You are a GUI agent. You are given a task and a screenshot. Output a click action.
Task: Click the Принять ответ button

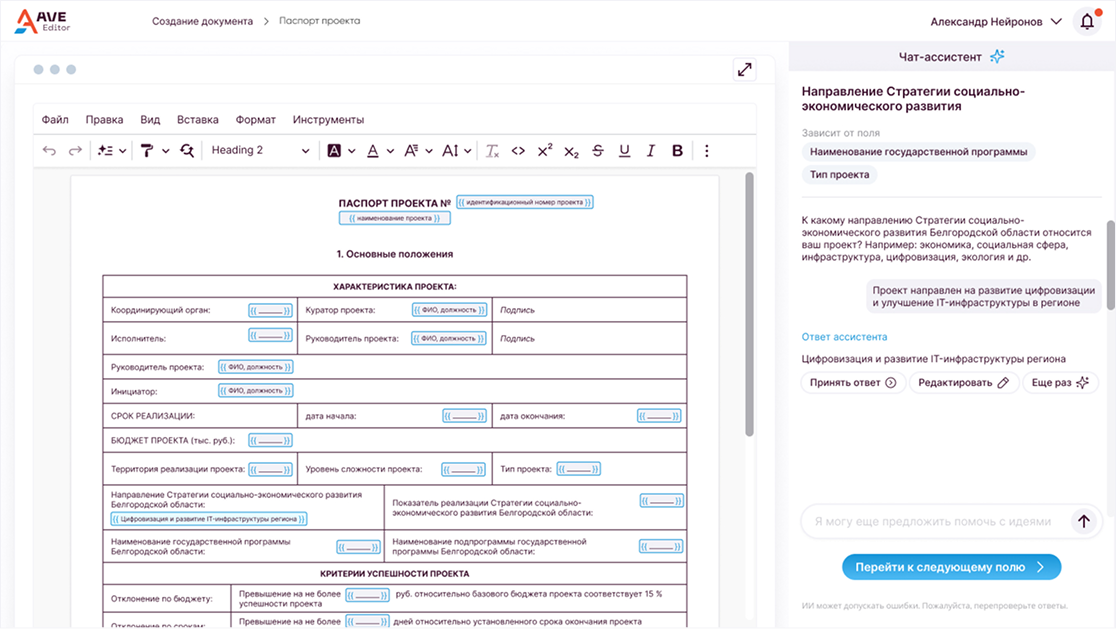pyautogui.click(x=852, y=383)
